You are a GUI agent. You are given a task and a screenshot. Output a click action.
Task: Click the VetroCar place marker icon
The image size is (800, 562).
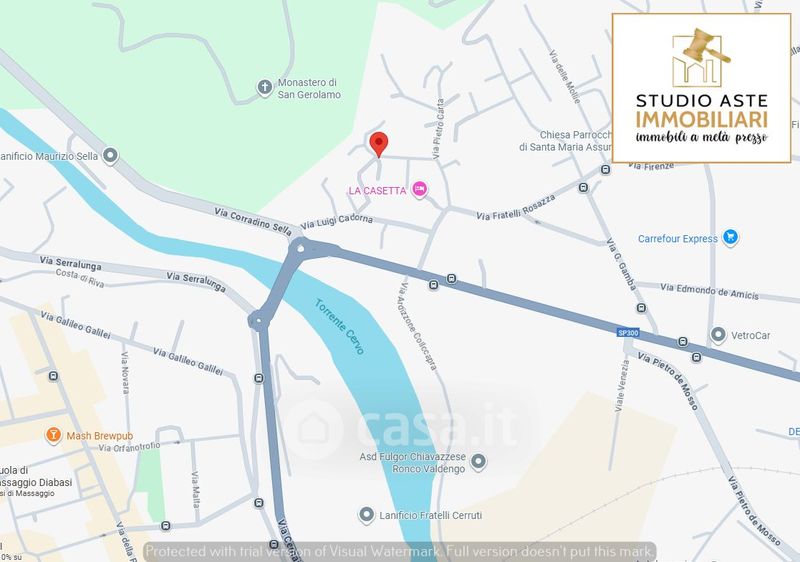[x=718, y=335]
